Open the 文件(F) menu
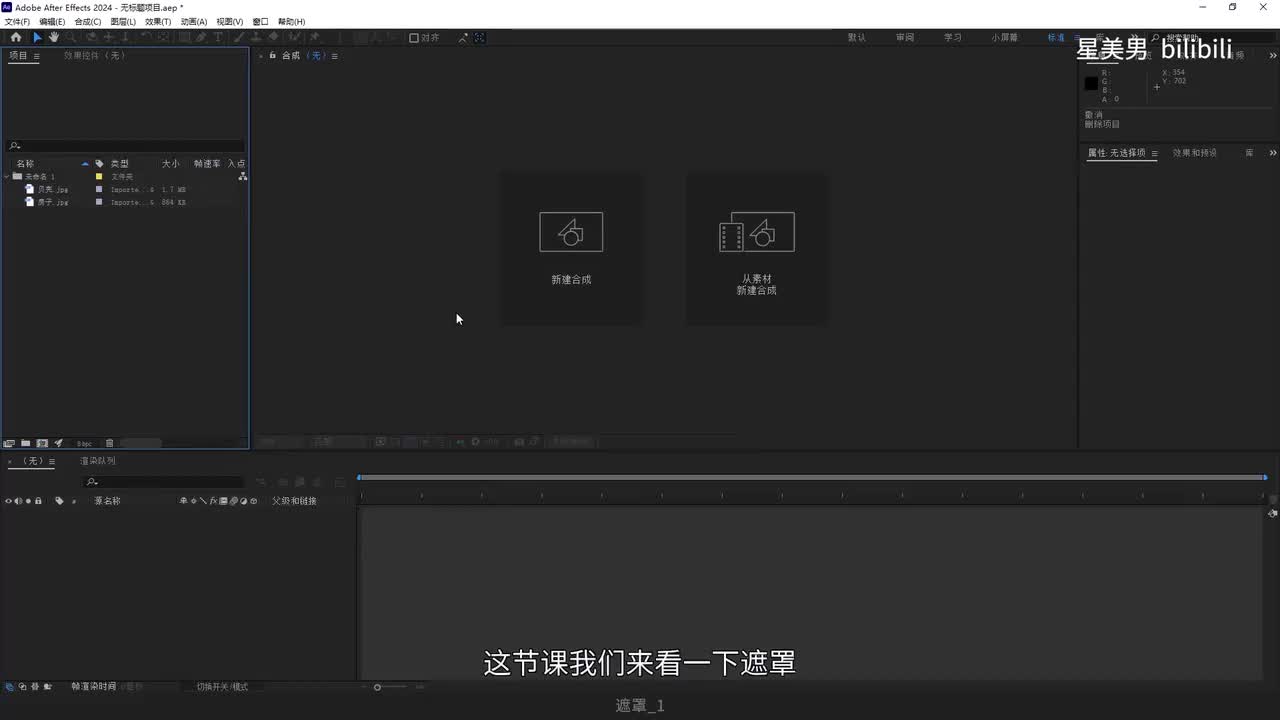Image resolution: width=1280 pixels, height=720 pixels. 17,21
